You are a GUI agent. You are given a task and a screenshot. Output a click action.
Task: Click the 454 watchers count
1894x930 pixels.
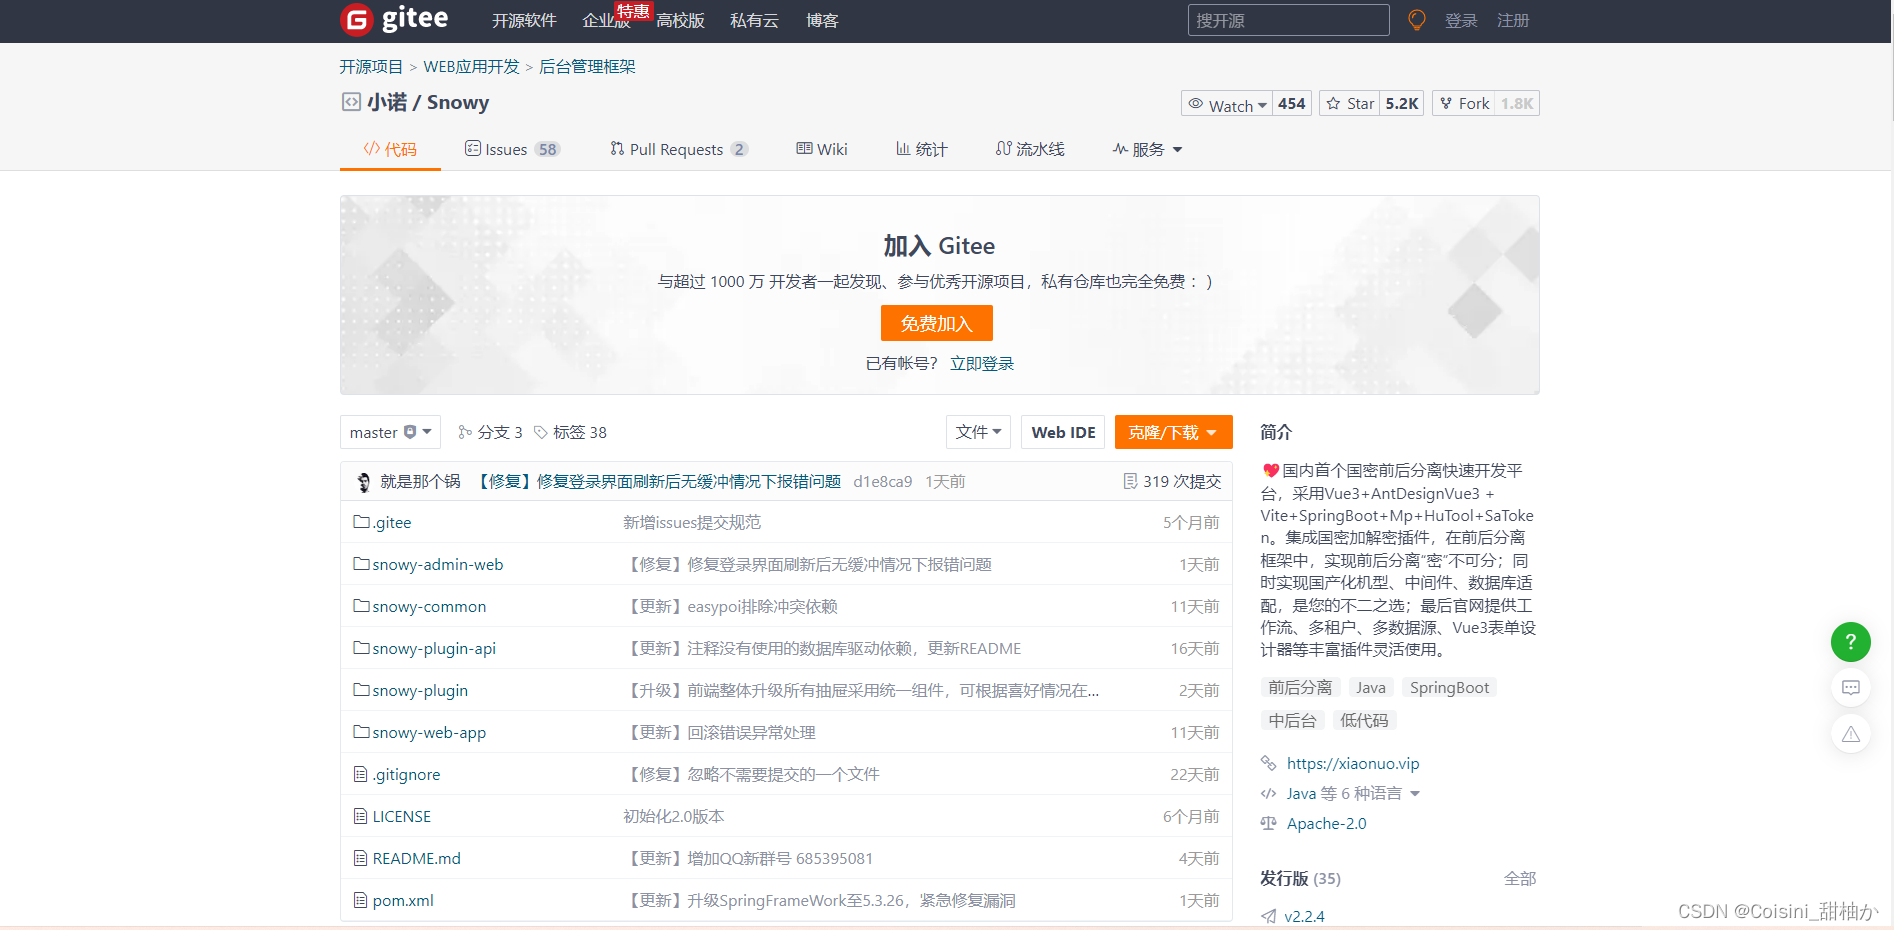[1292, 104]
